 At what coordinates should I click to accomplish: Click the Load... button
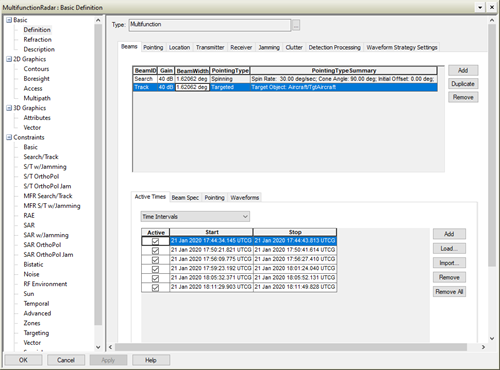point(449,248)
